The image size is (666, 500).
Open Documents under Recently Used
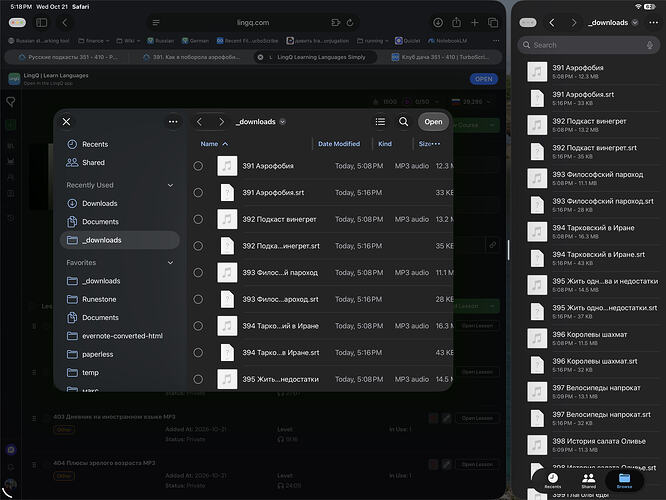click(x=119, y=222)
